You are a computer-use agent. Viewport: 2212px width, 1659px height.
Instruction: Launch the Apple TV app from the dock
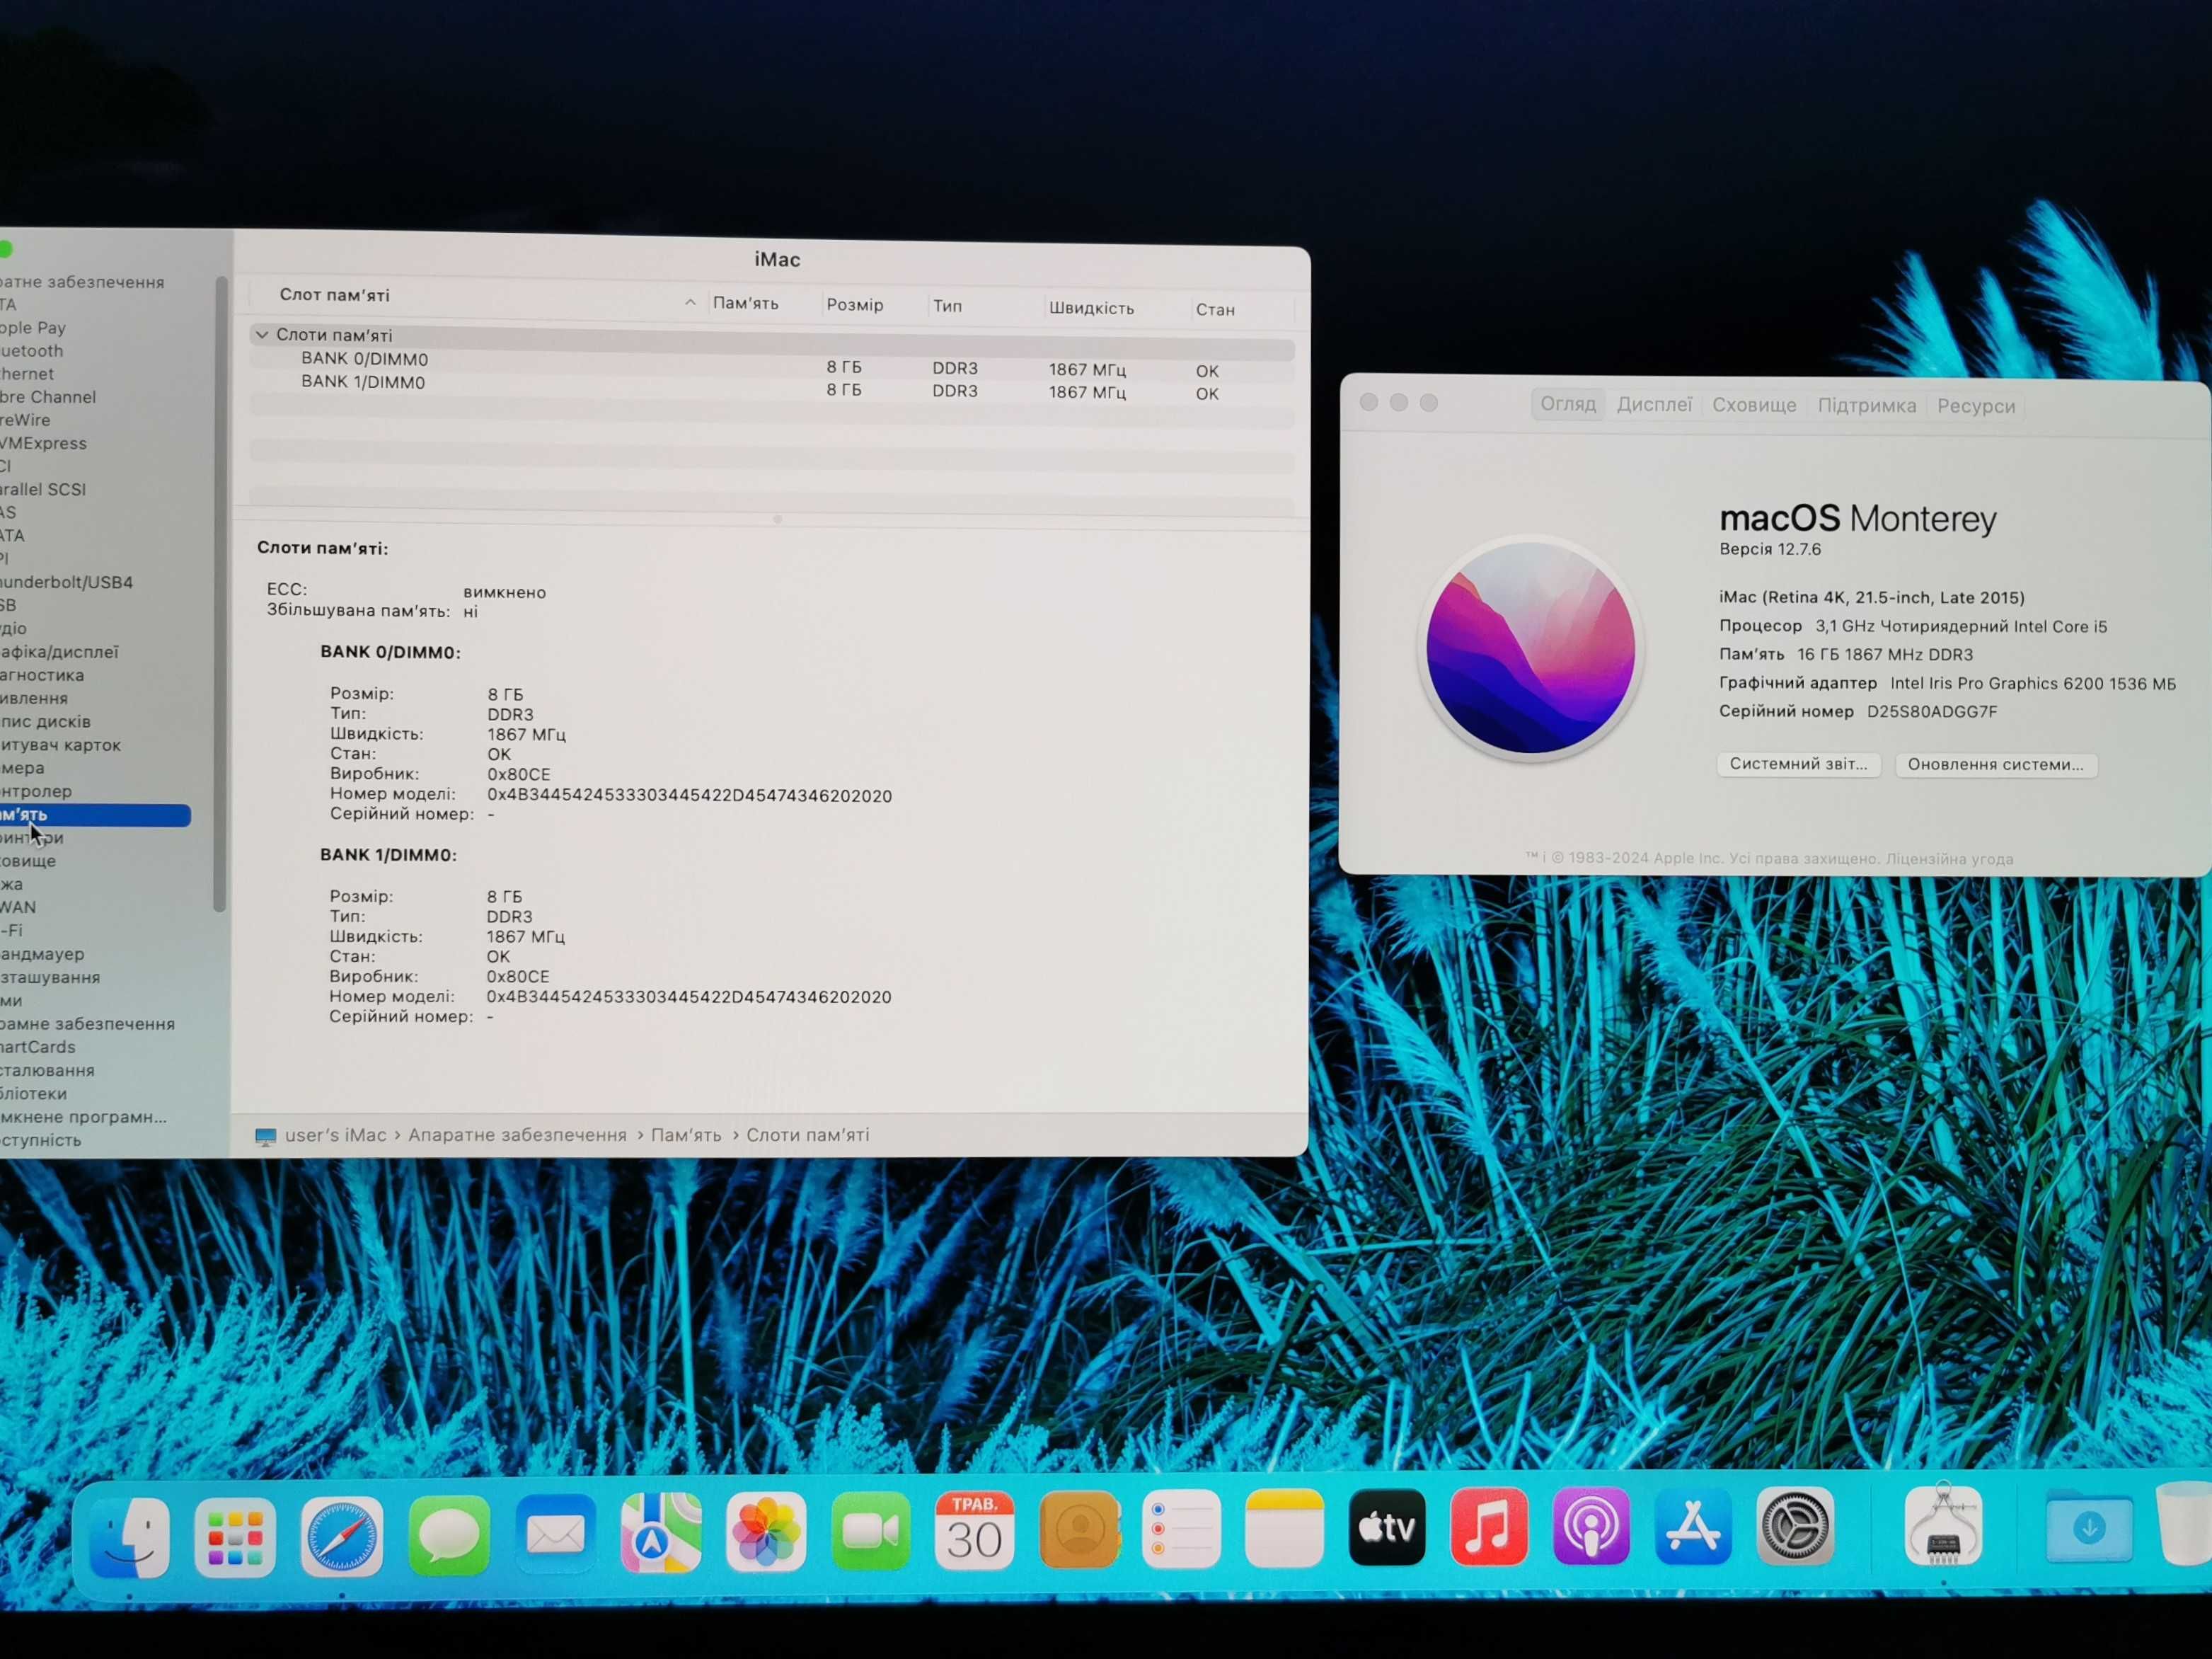point(1387,1527)
